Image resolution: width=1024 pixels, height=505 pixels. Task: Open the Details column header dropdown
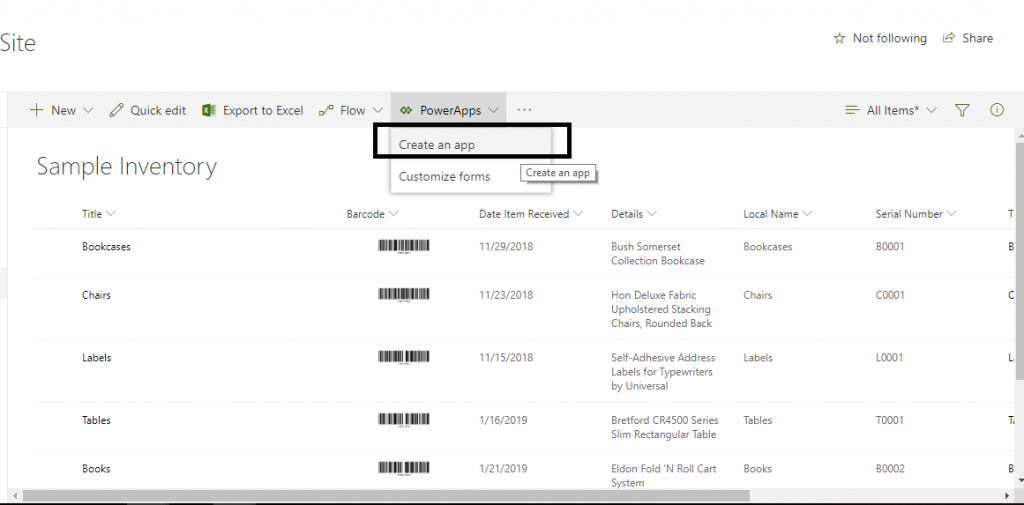(651, 214)
